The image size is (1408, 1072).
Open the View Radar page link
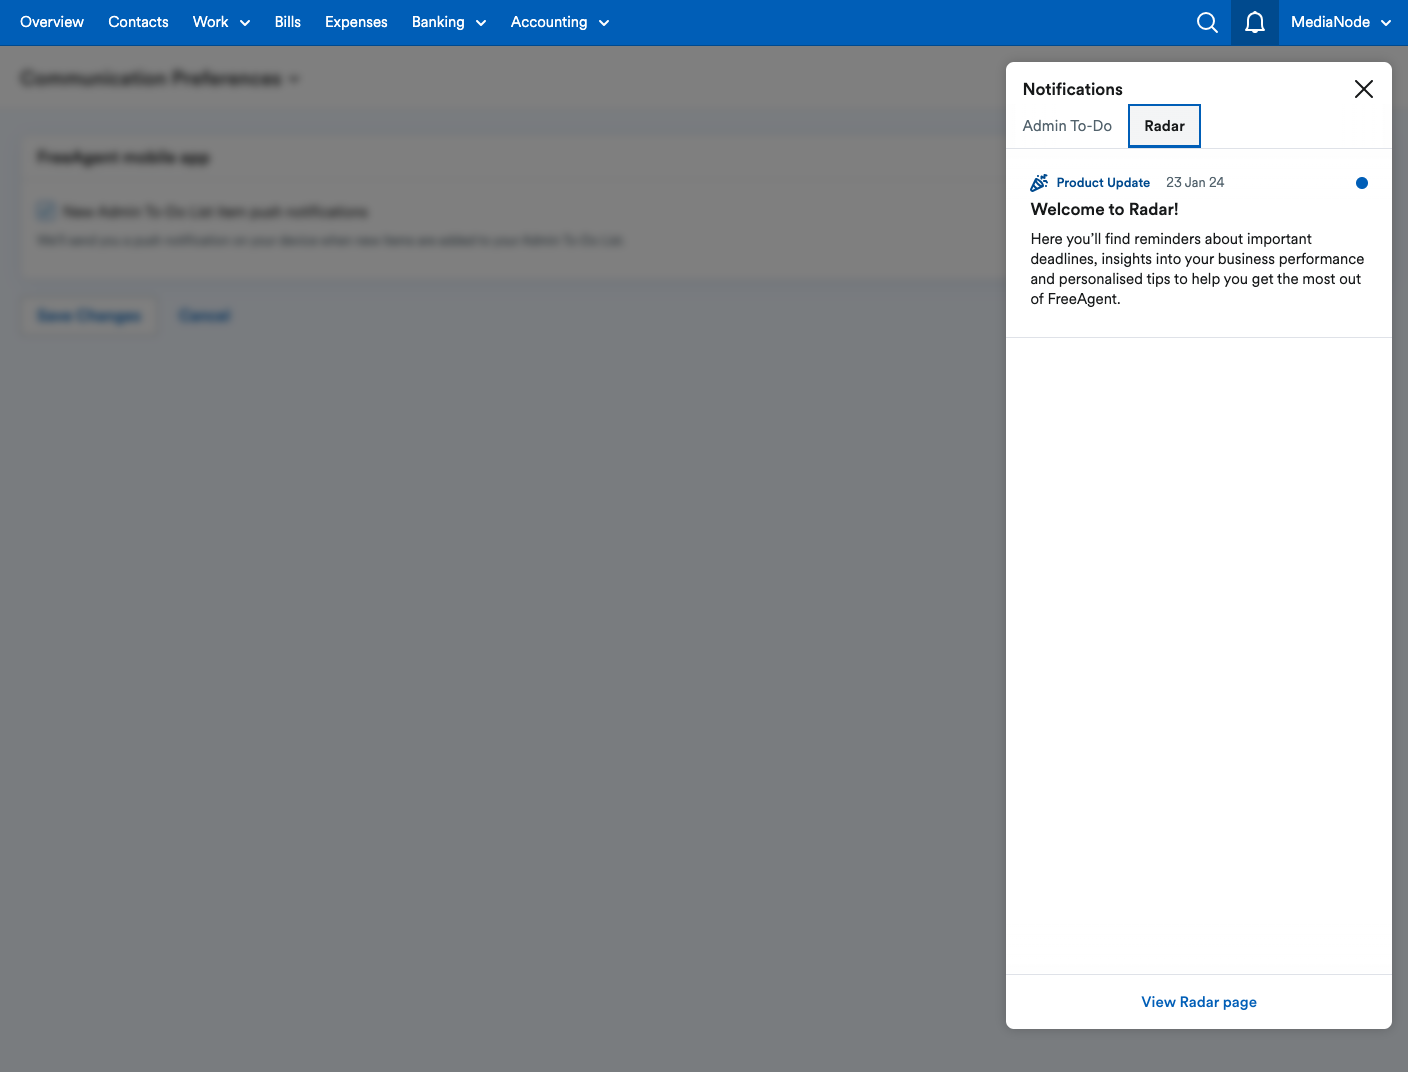coord(1199,1002)
